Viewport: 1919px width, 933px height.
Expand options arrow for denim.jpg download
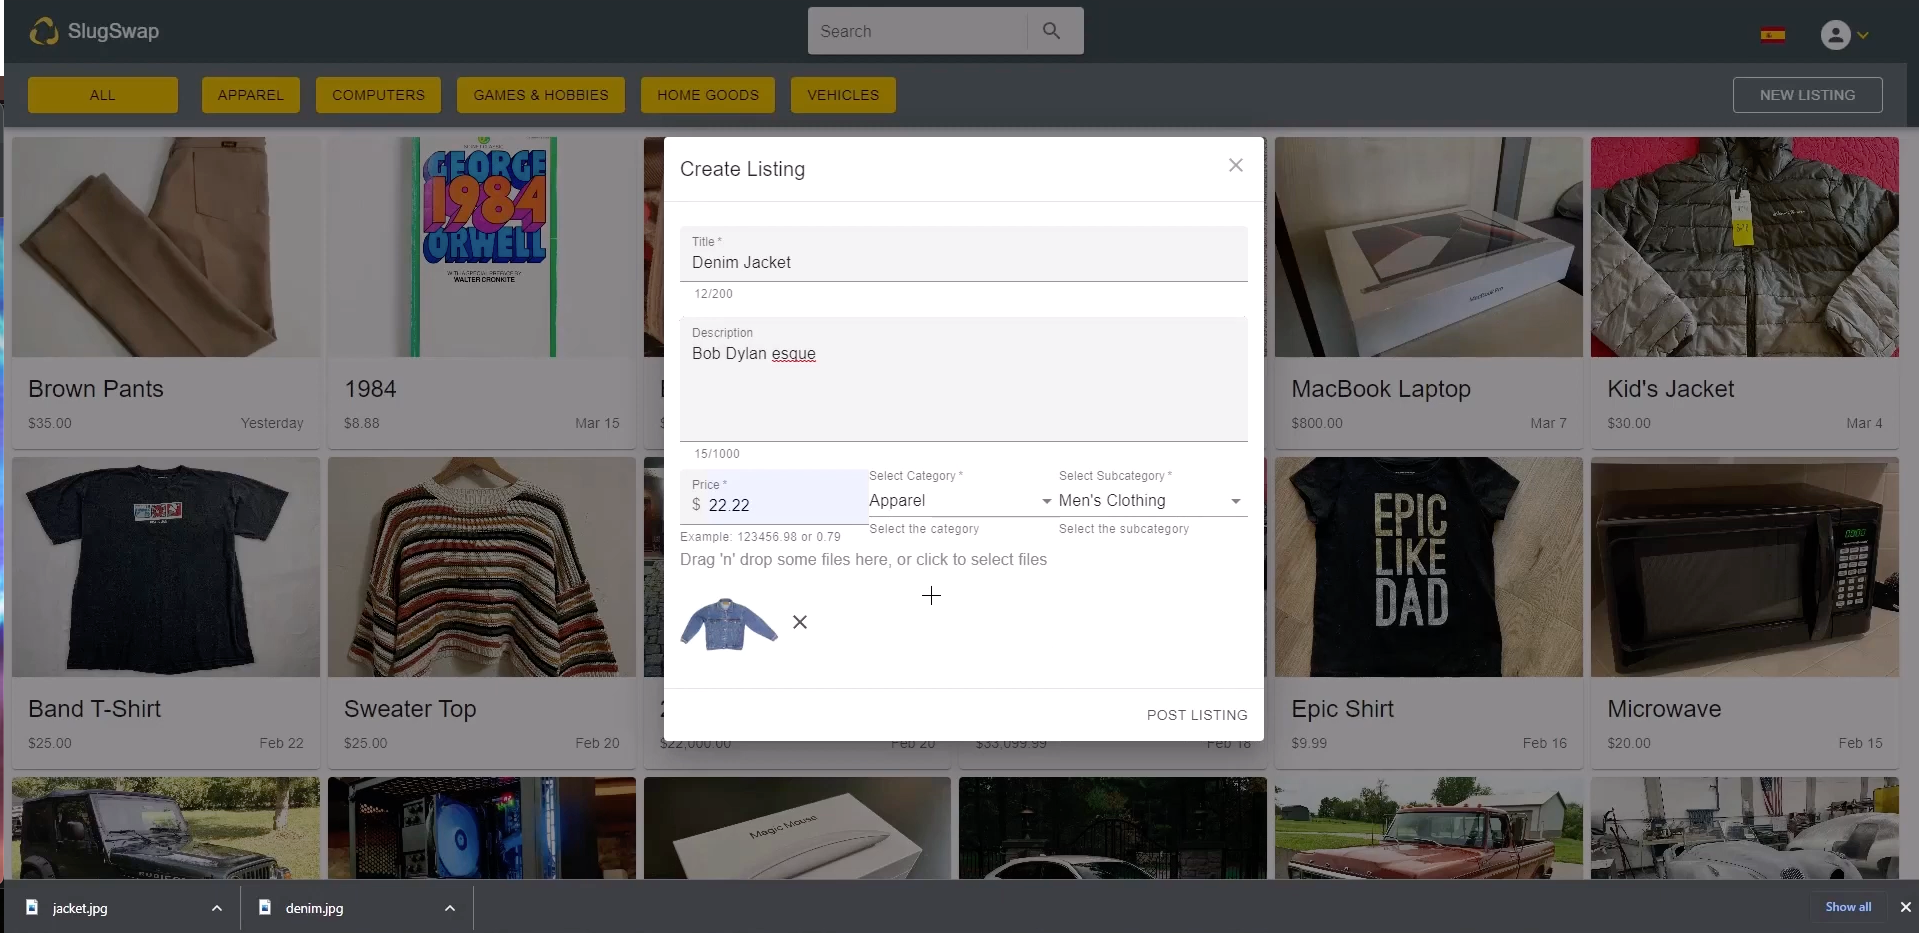pyautogui.click(x=450, y=908)
